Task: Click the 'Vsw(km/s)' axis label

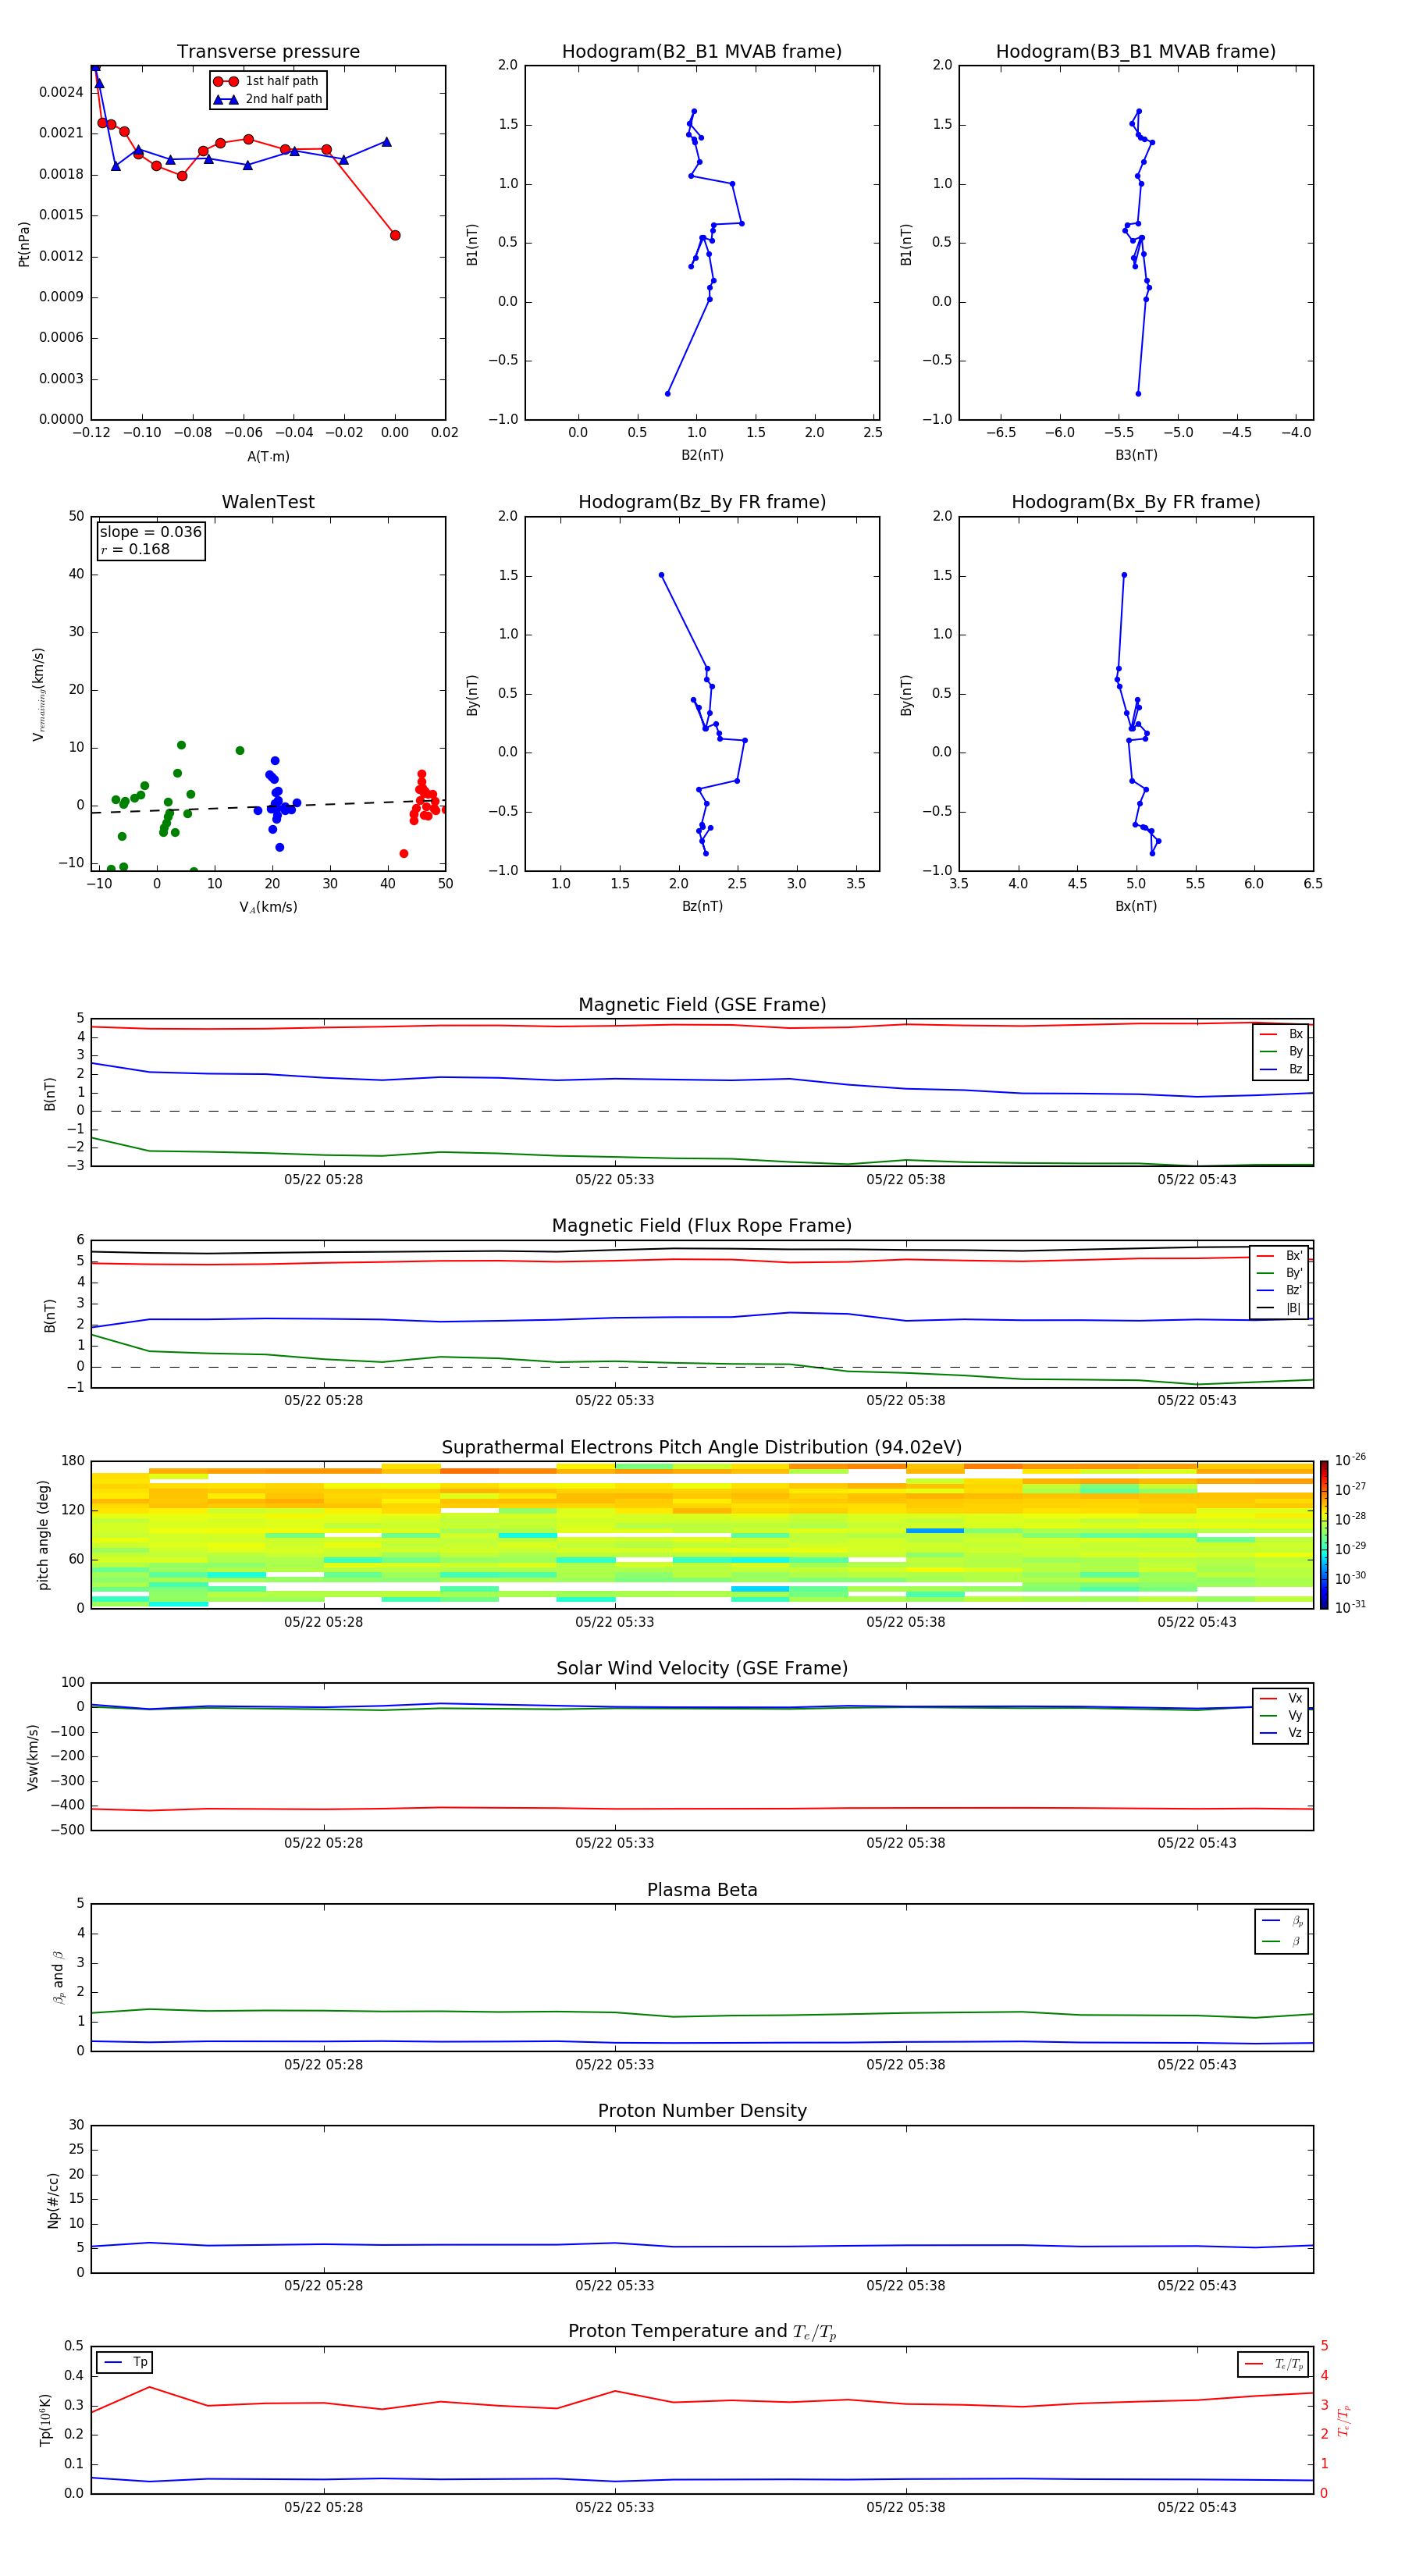Action: 32,1757
